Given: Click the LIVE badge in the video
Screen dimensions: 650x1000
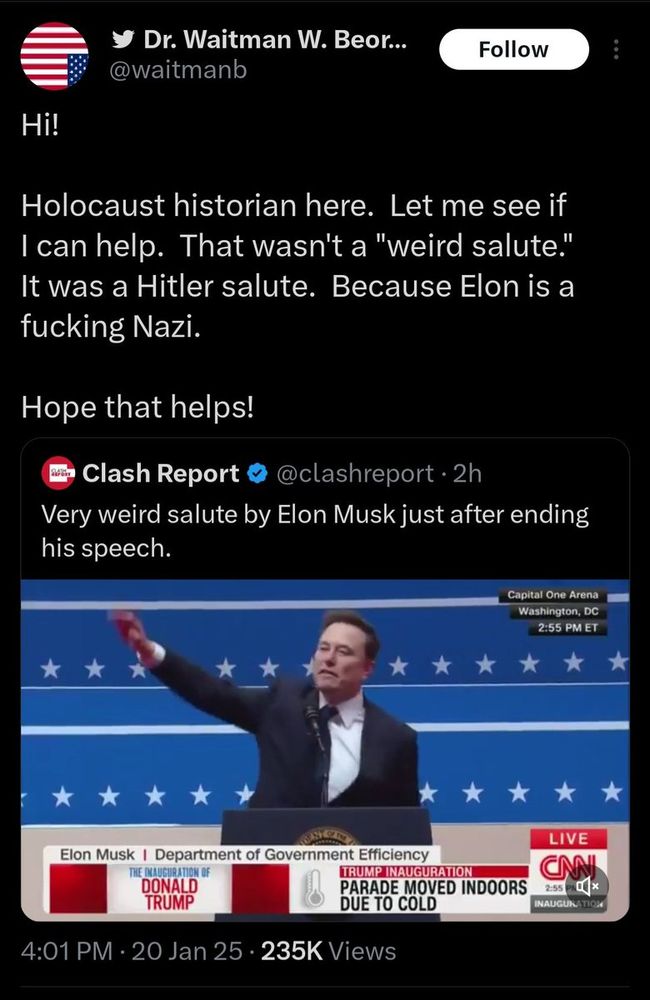Looking at the screenshot, I should click(x=568, y=838).
